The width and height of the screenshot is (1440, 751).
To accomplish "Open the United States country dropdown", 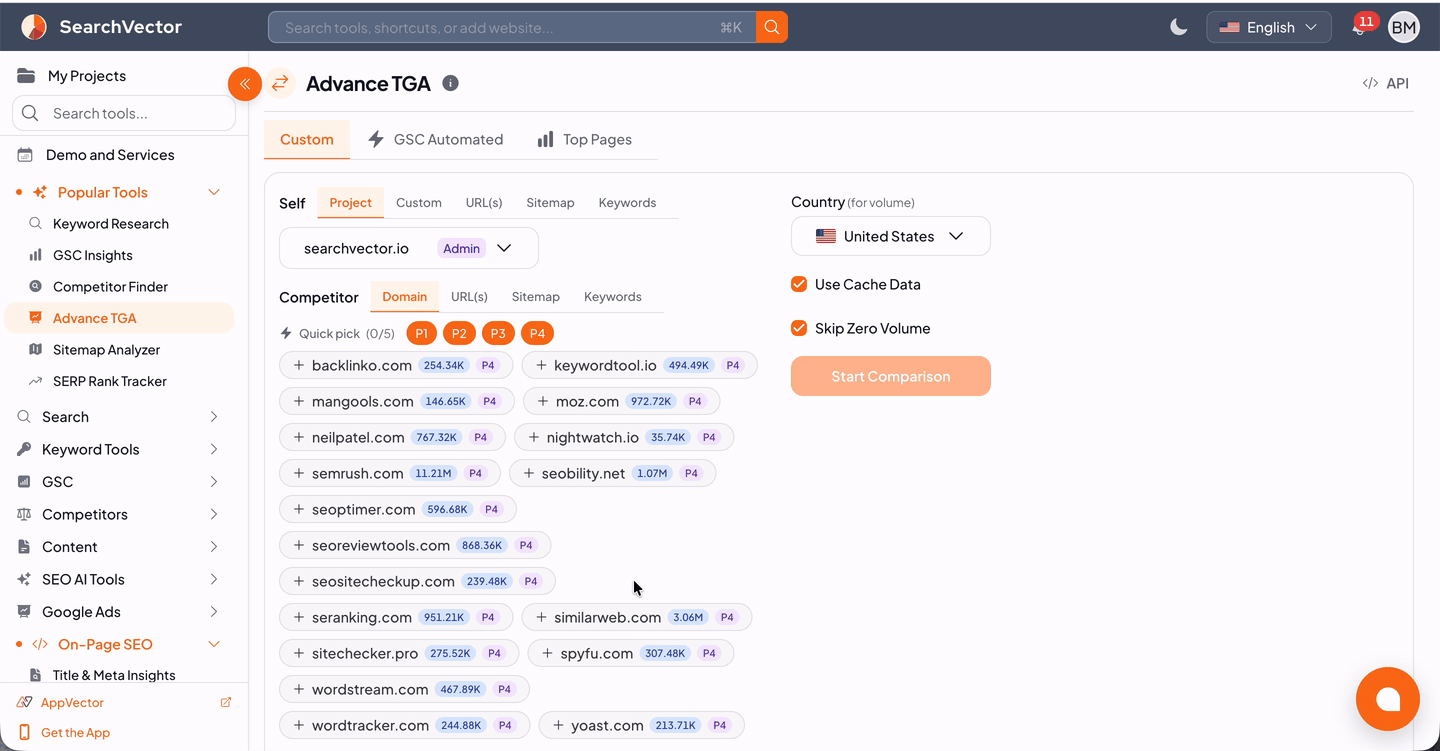I will [891, 236].
